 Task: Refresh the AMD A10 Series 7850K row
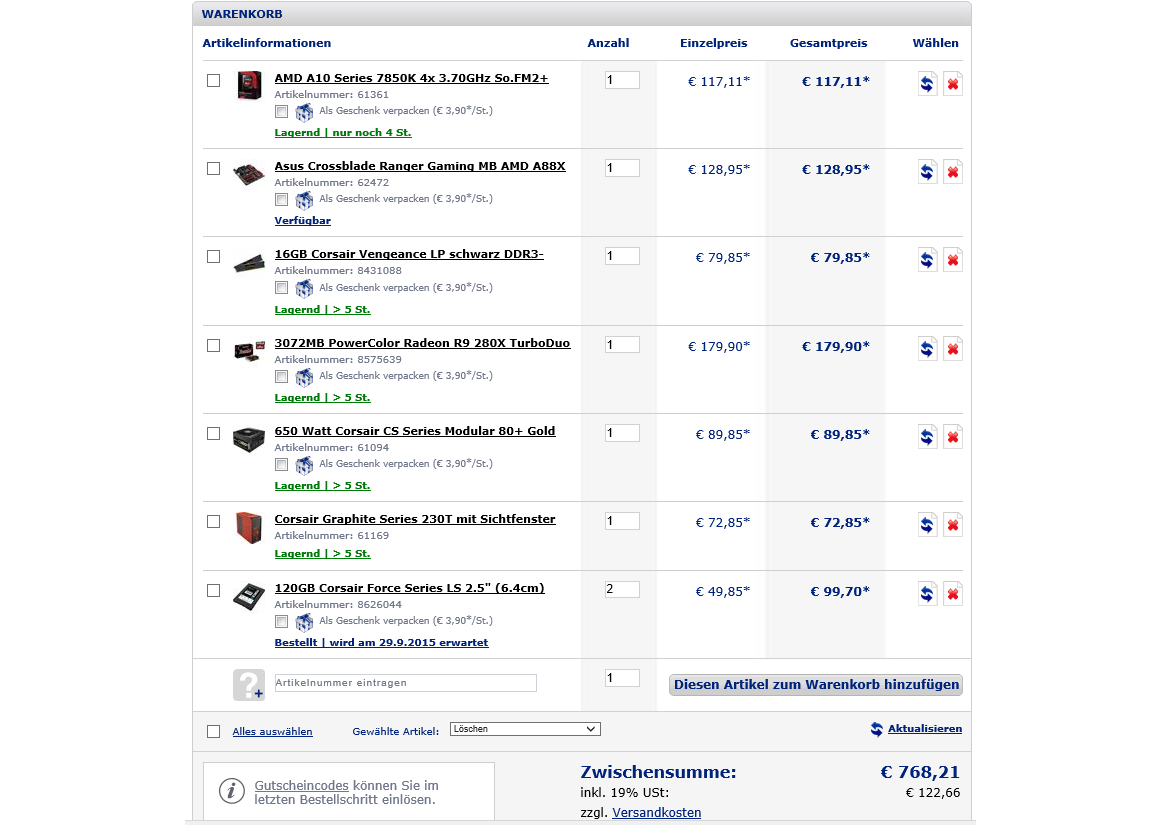[927, 84]
